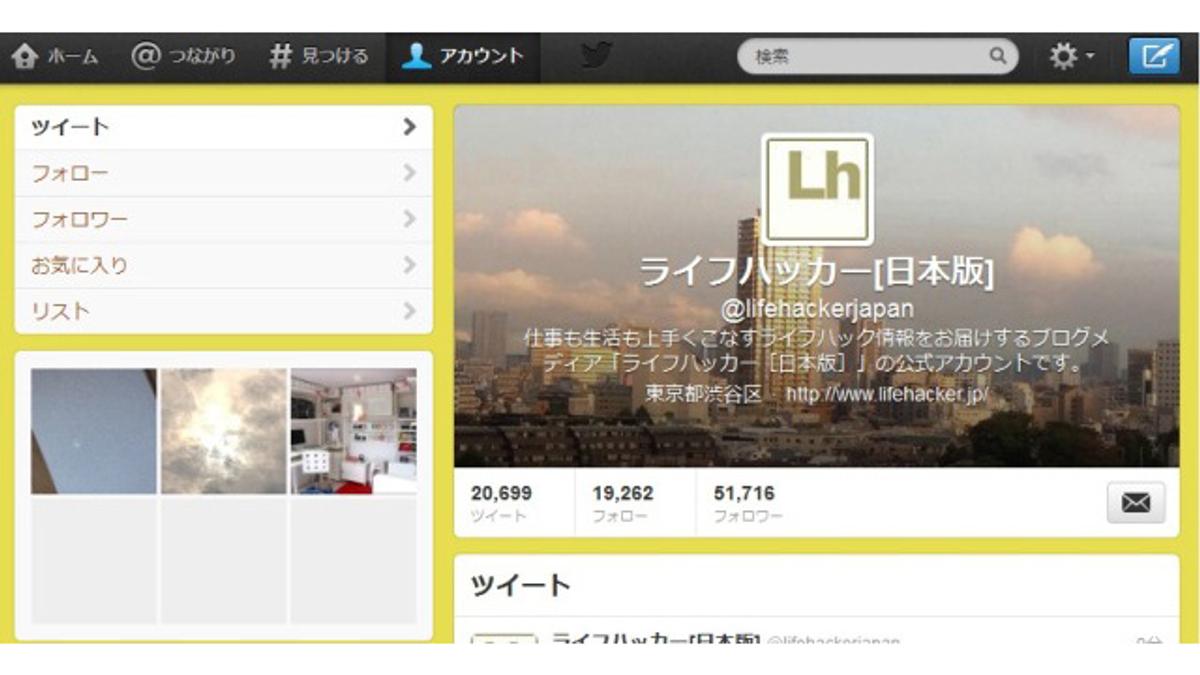Expand the ツイート sidebar item
1200x675 pixels.
224,127
